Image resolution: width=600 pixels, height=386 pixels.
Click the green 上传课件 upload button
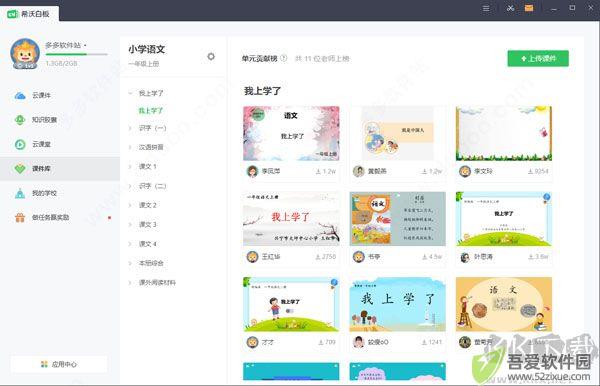point(538,59)
